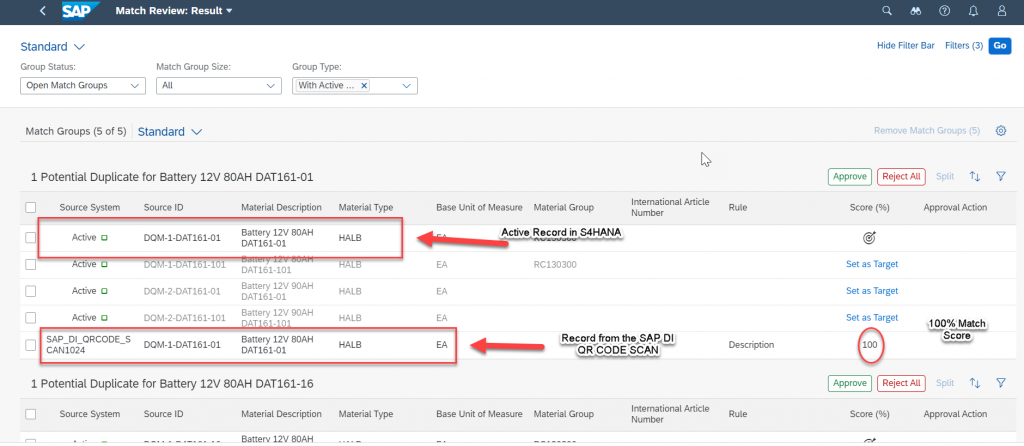Go back using the header back arrow
This screenshot has width=1024, height=446.
(42, 11)
